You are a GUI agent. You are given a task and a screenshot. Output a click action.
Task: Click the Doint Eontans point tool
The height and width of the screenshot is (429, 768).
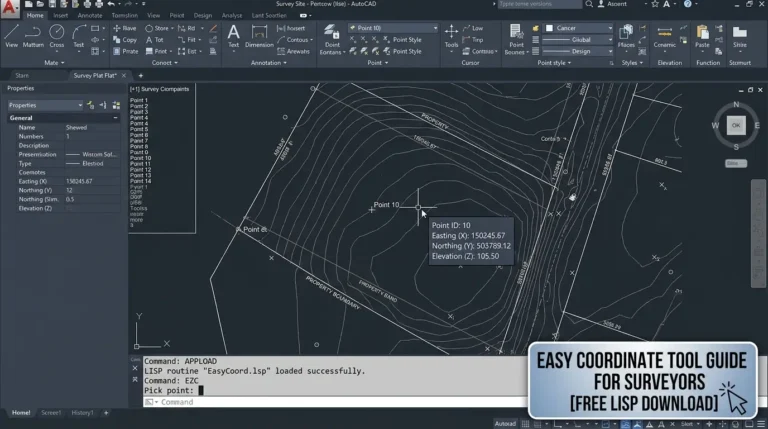[x=332, y=39]
